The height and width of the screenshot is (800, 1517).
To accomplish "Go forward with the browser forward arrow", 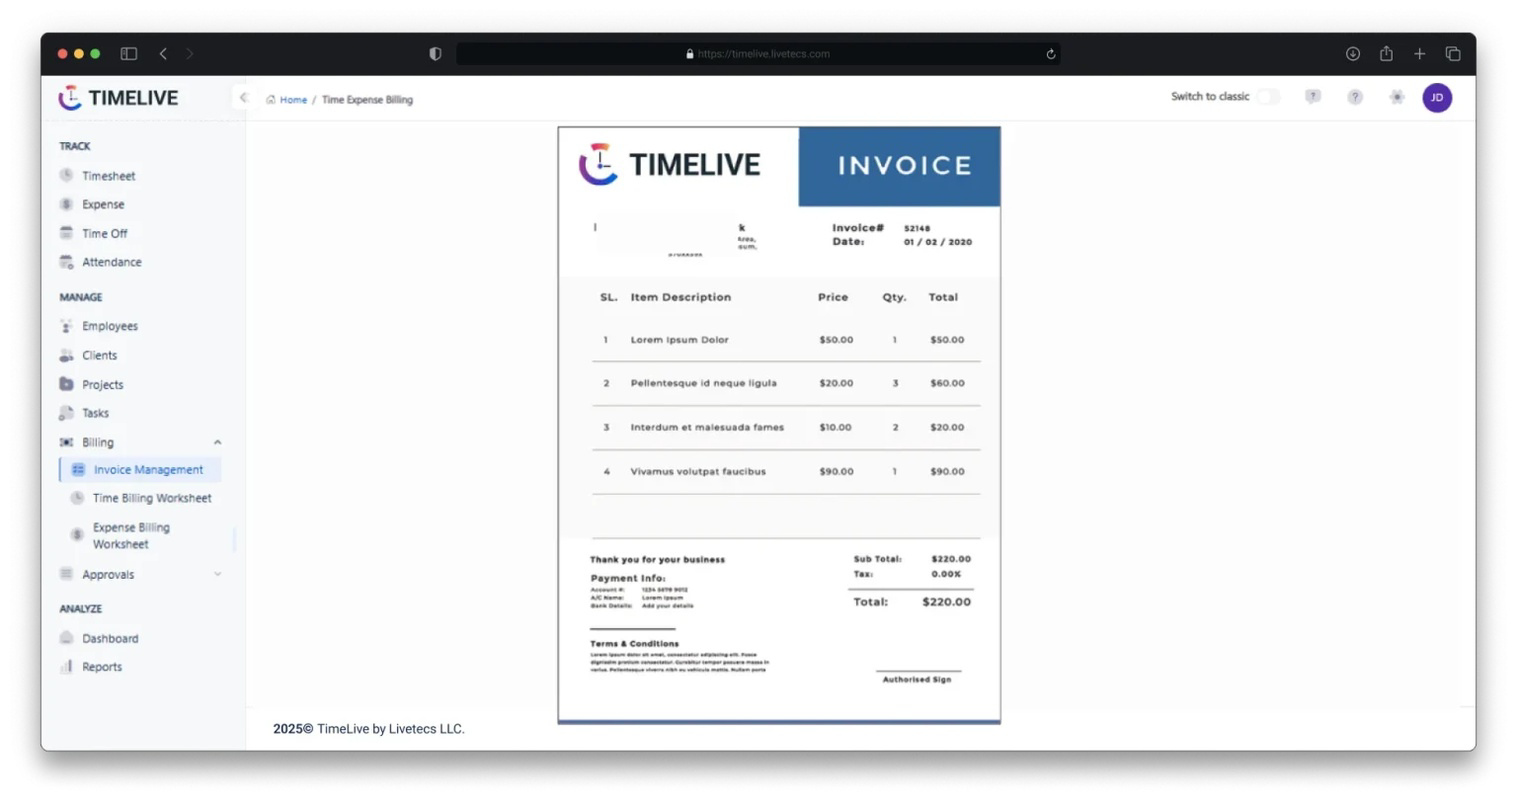I will [189, 54].
